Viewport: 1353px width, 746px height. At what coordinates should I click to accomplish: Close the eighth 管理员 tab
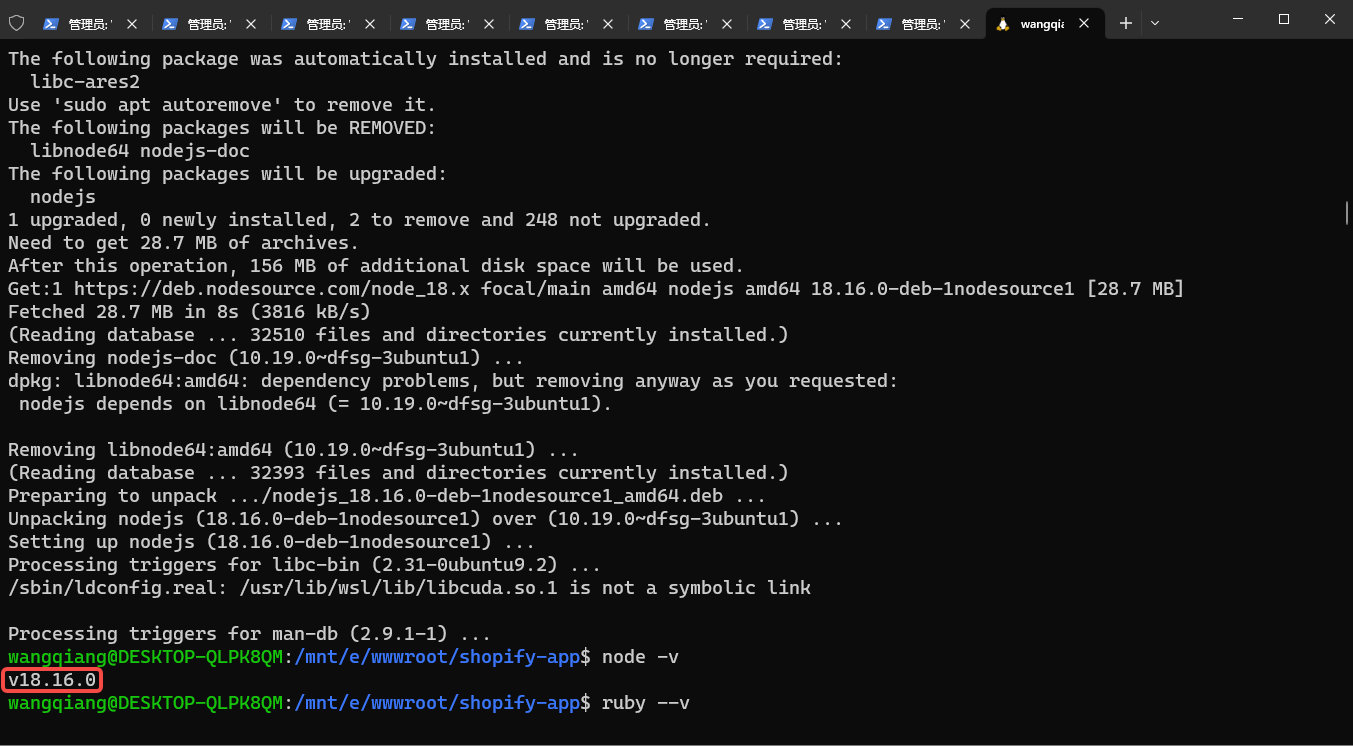pyautogui.click(x=965, y=24)
